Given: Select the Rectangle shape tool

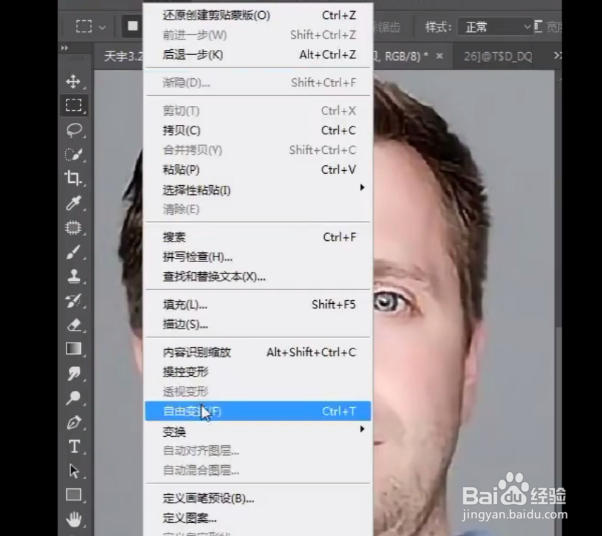Looking at the screenshot, I should tap(73, 495).
